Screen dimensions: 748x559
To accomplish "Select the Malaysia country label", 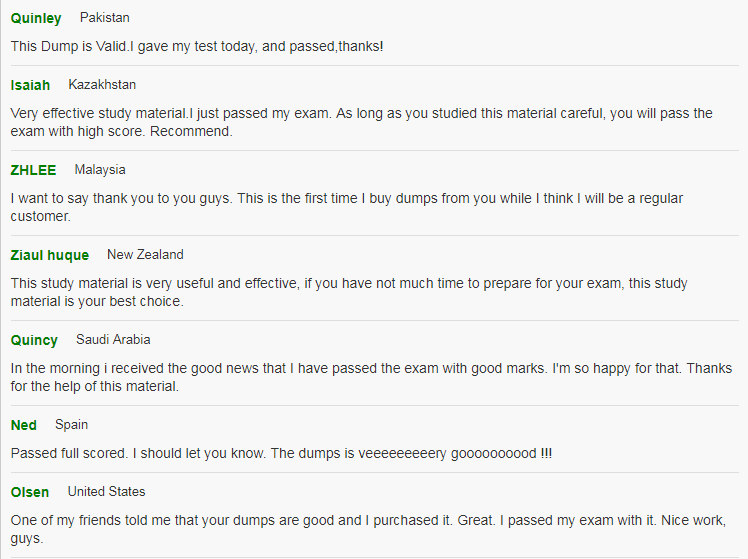I will (x=100, y=170).
